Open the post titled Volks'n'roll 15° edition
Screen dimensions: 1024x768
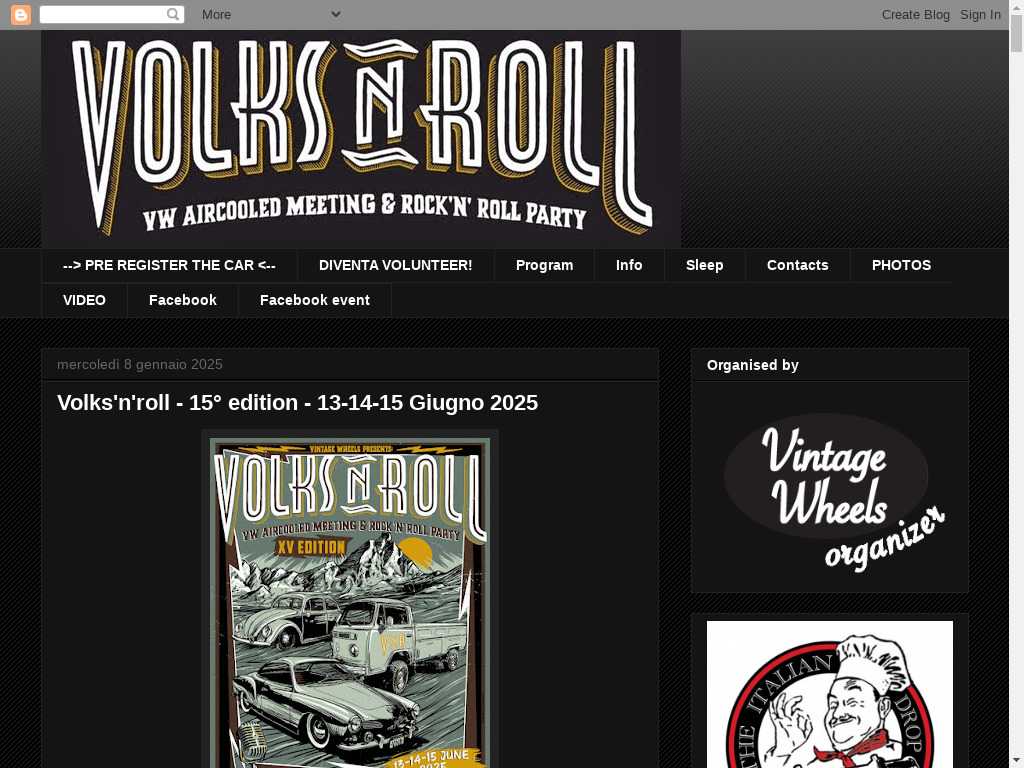tap(297, 403)
